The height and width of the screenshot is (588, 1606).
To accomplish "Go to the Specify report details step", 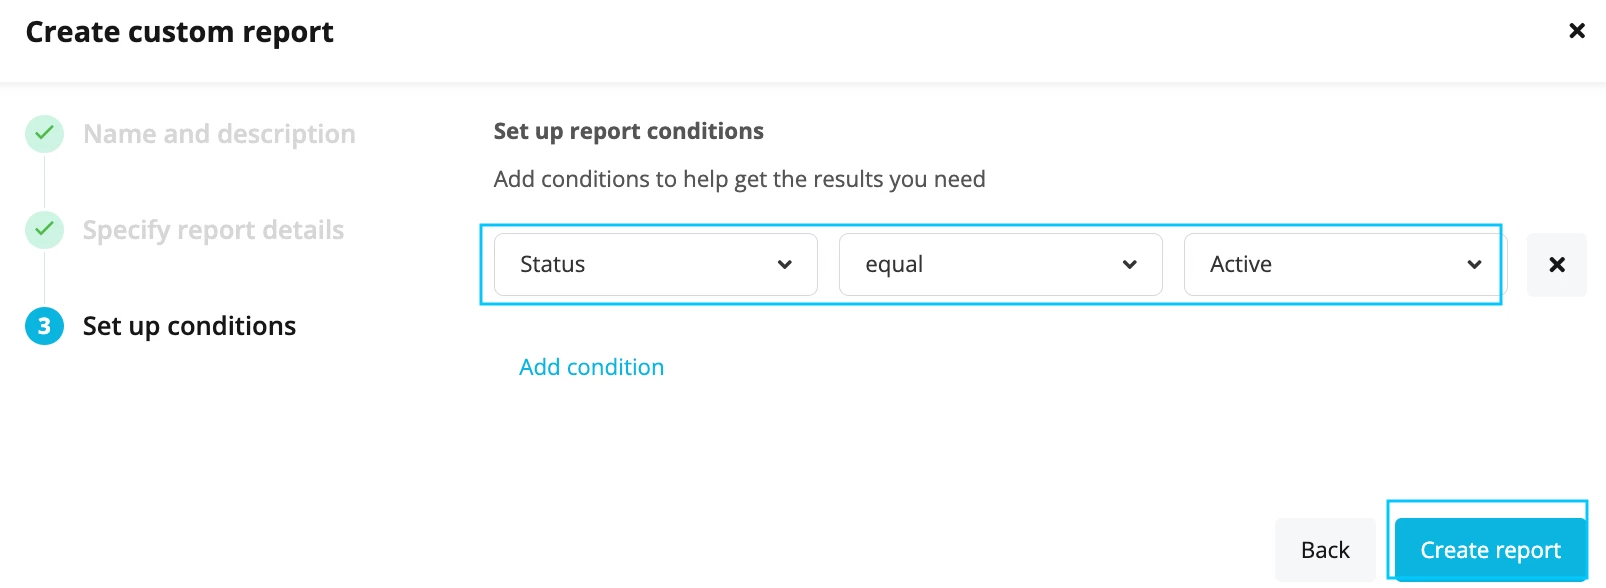I will [213, 230].
